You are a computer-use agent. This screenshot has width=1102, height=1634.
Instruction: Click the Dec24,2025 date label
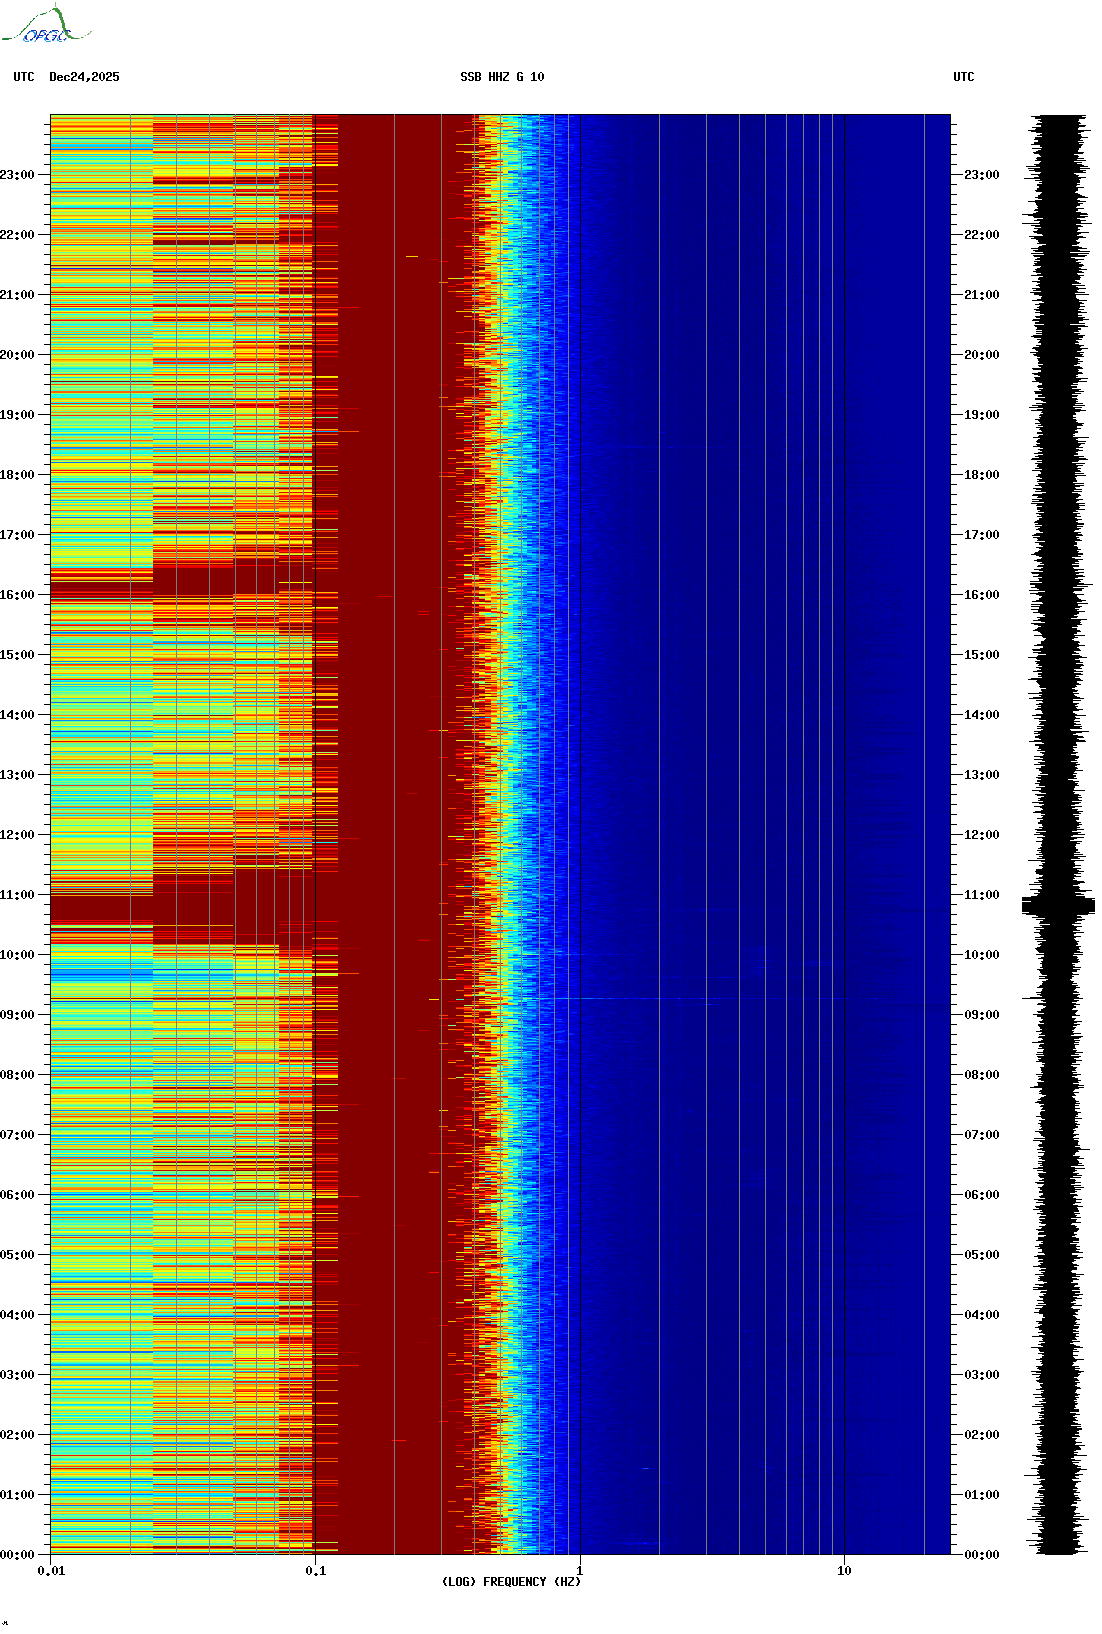coord(84,77)
